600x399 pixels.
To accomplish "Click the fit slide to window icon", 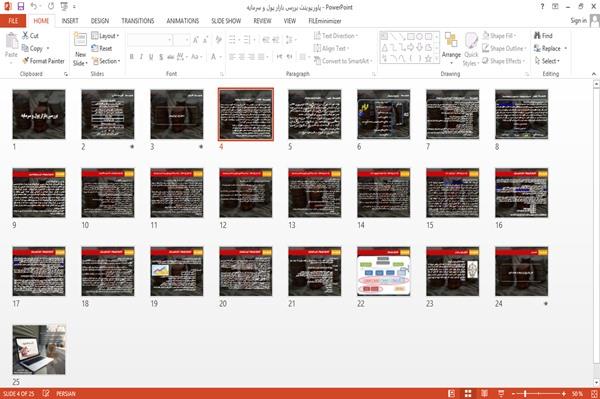I will tap(594, 394).
